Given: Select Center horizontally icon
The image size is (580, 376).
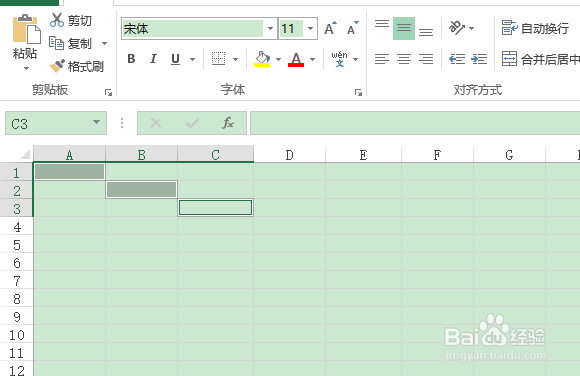Looking at the screenshot, I should tap(404, 59).
